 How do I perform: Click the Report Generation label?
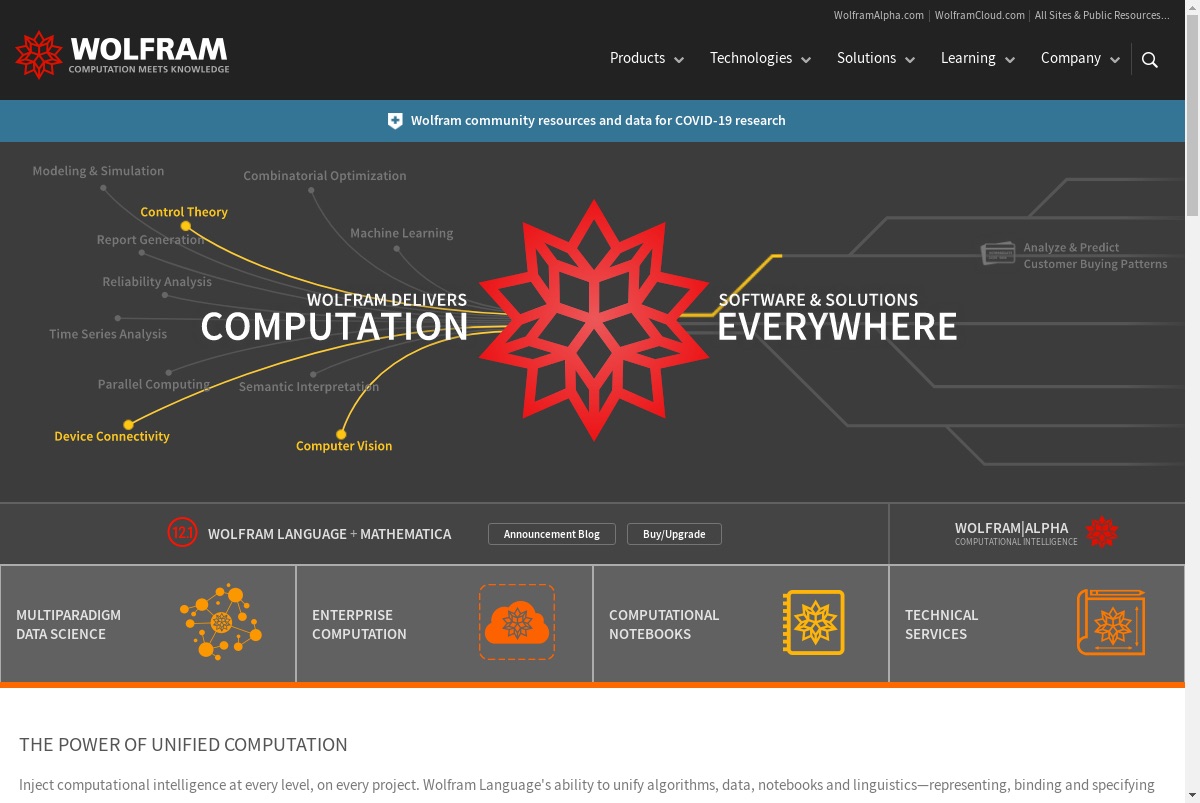pyautogui.click(x=151, y=240)
